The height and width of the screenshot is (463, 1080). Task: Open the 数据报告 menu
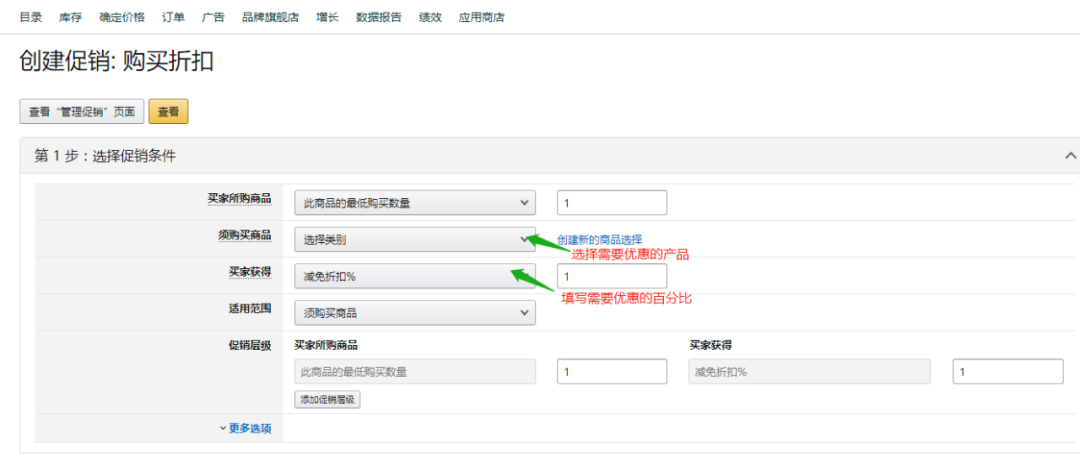(x=379, y=17)
